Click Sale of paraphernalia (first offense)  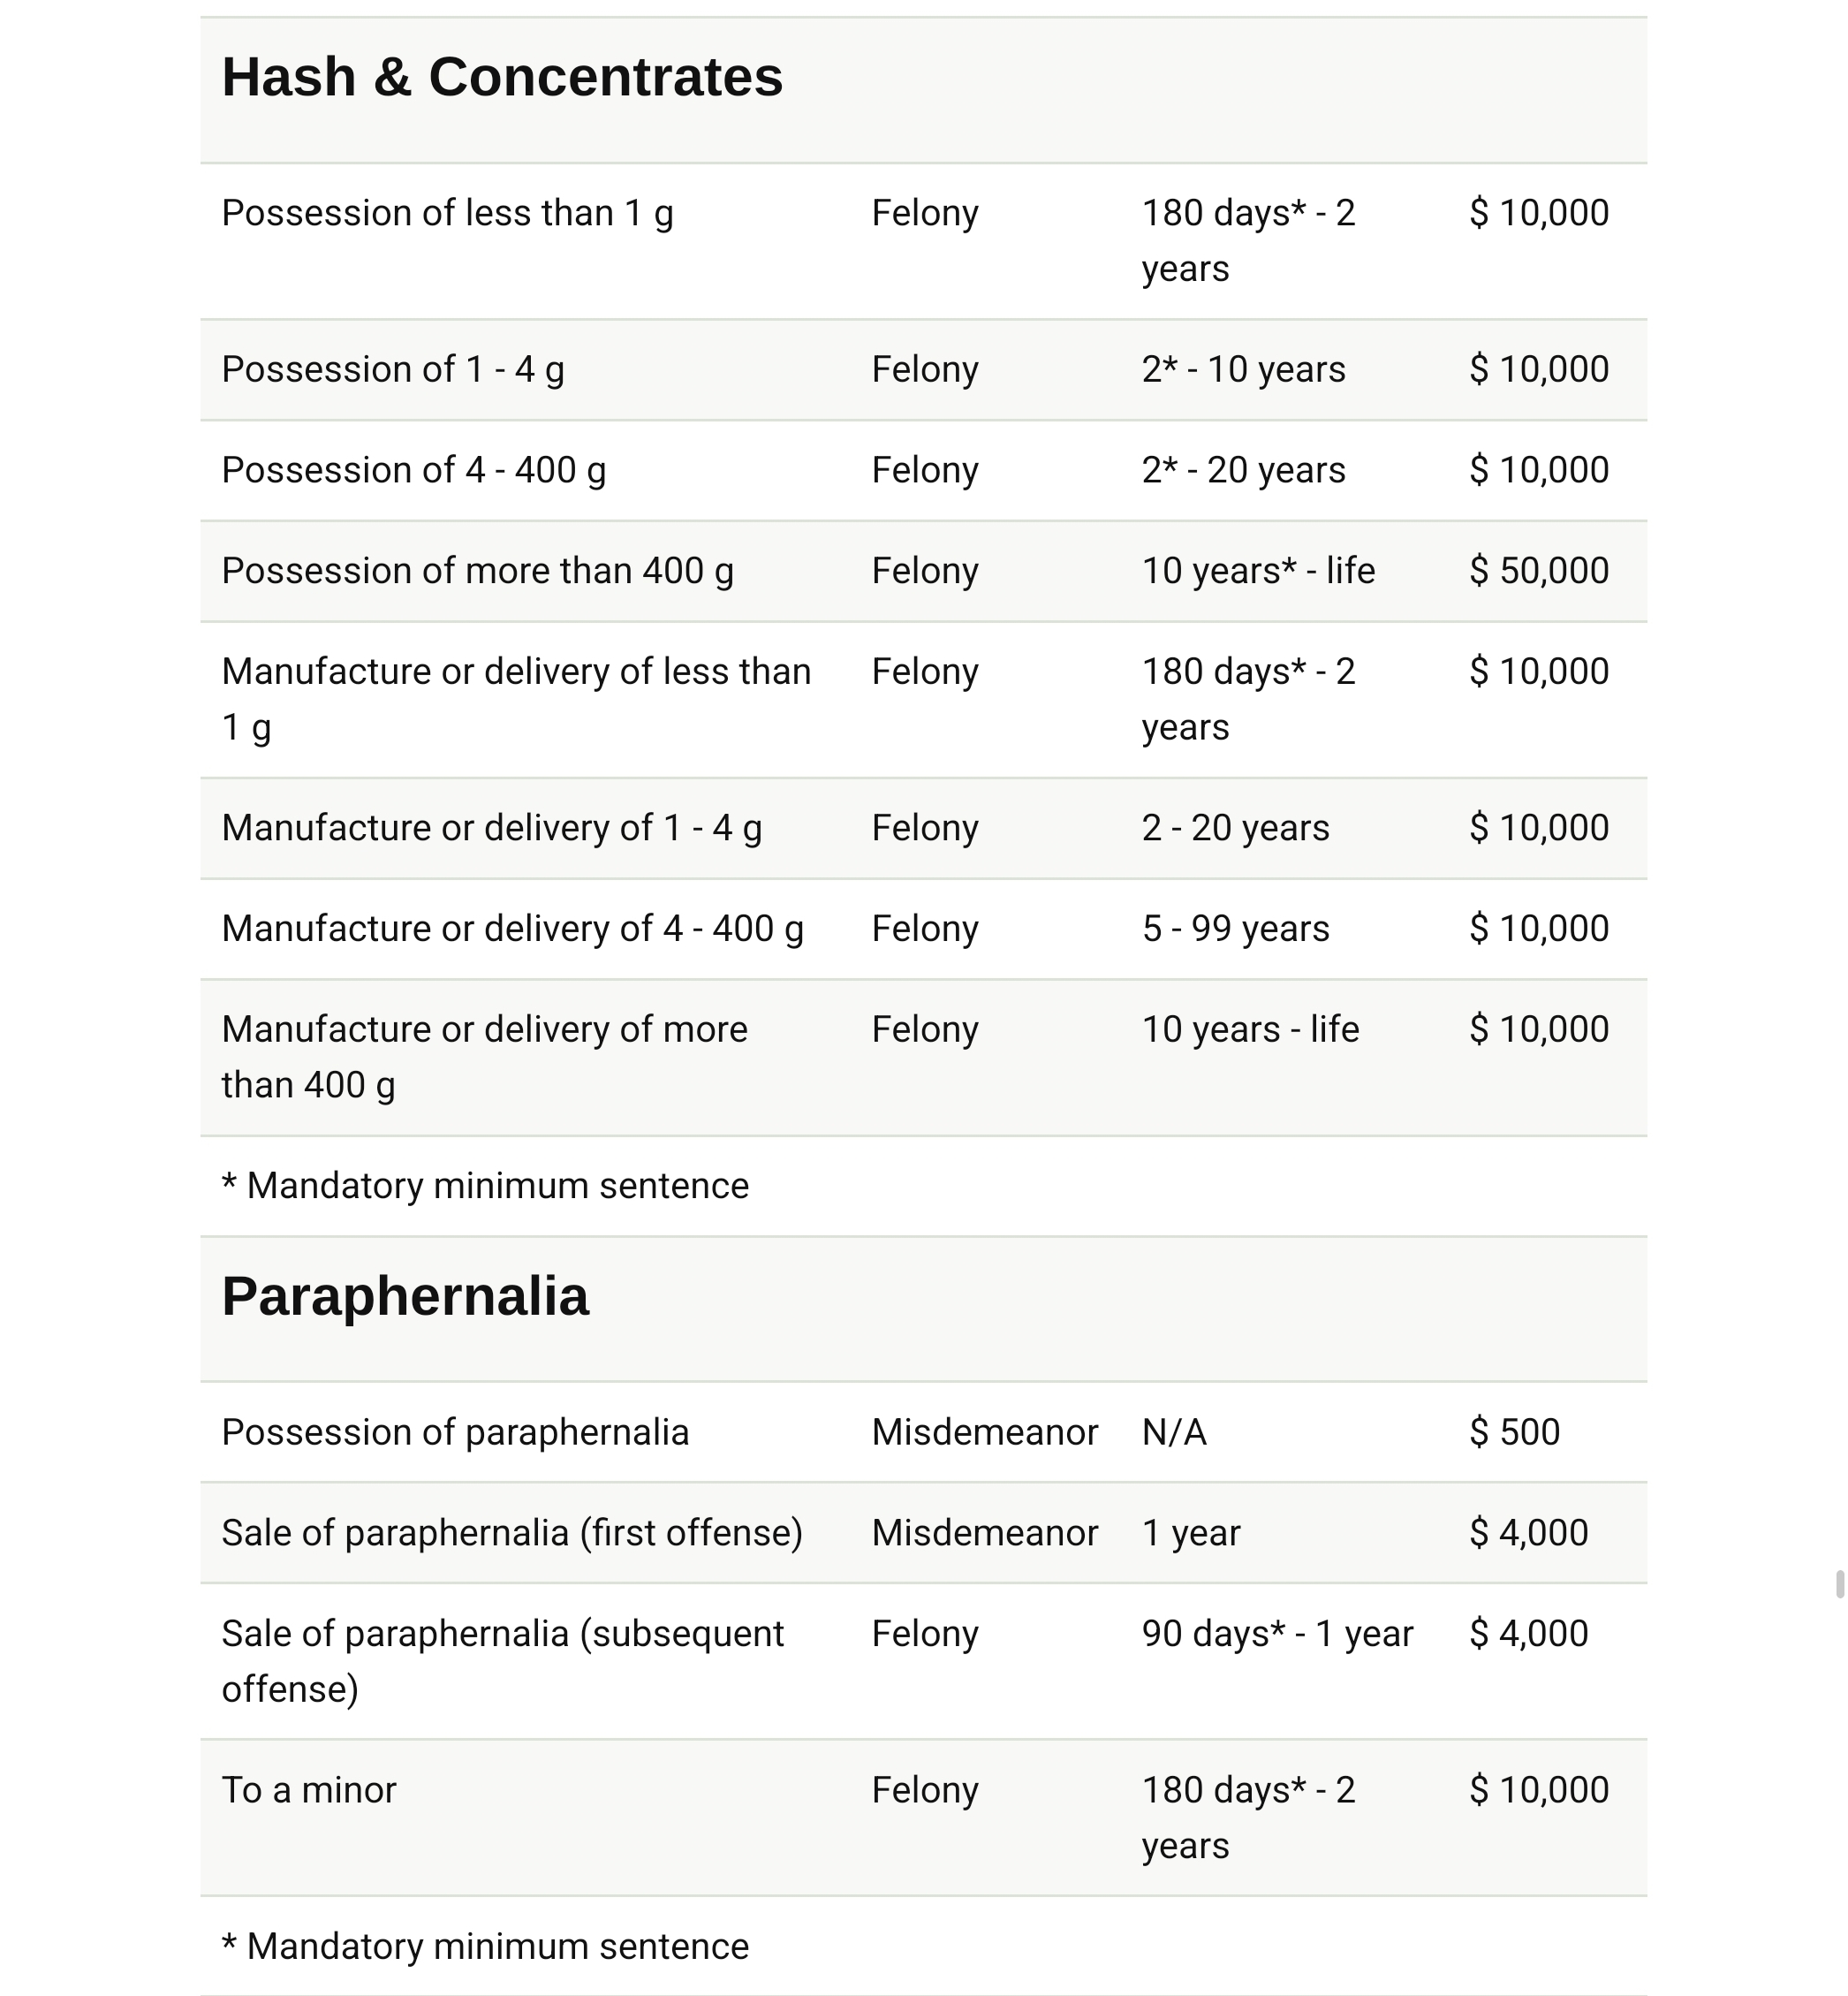[512, 1533]
